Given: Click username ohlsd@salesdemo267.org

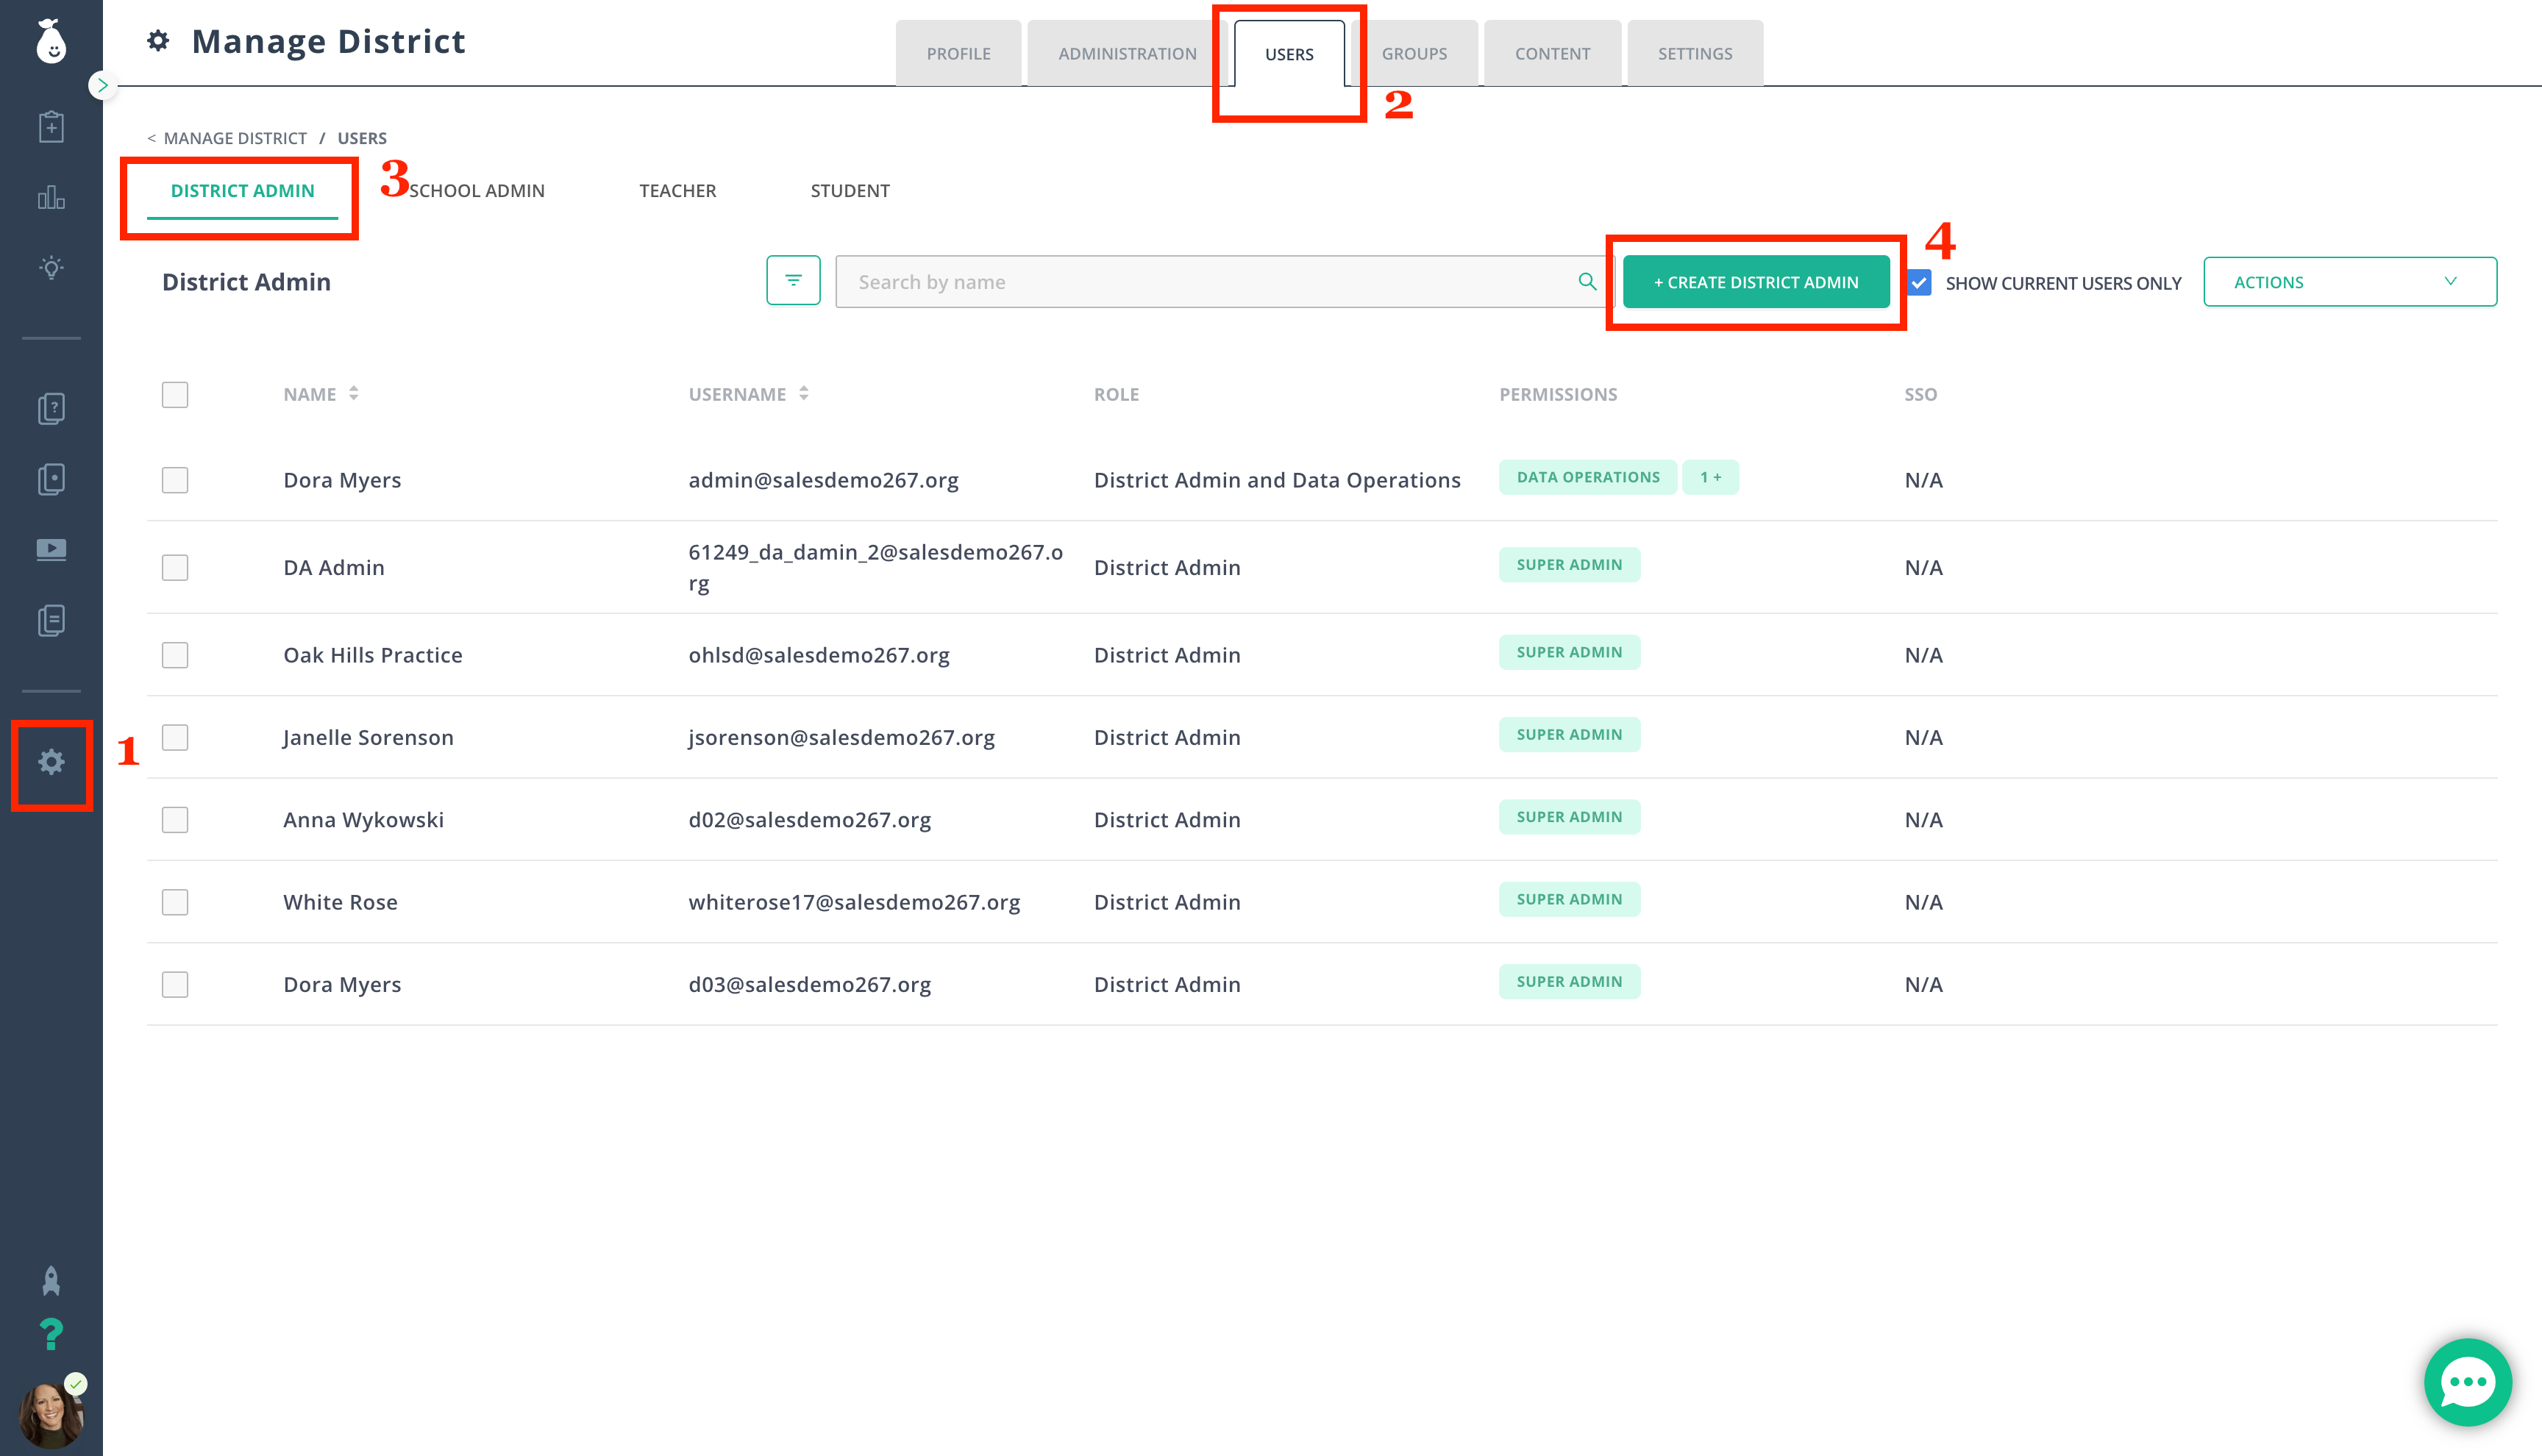Looking at the screenshot, I should tap(819, 655).
